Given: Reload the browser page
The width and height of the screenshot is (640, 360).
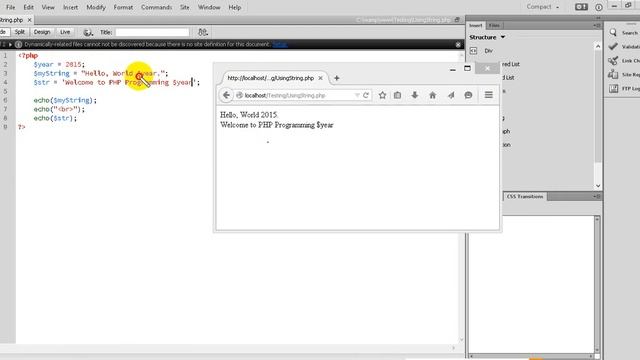Looking at the screenshot, I should click(x=366, y=95).
